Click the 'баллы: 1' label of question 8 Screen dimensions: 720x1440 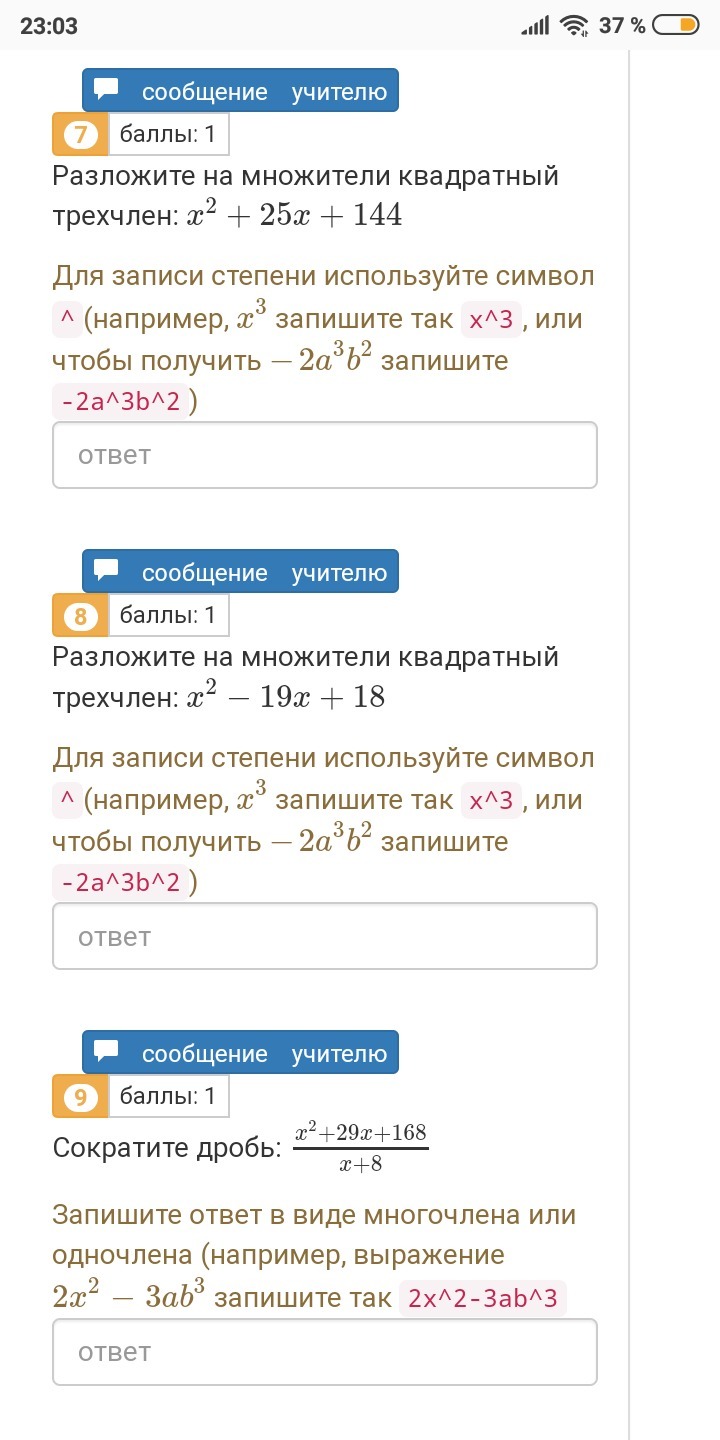[x=168, y=616]
